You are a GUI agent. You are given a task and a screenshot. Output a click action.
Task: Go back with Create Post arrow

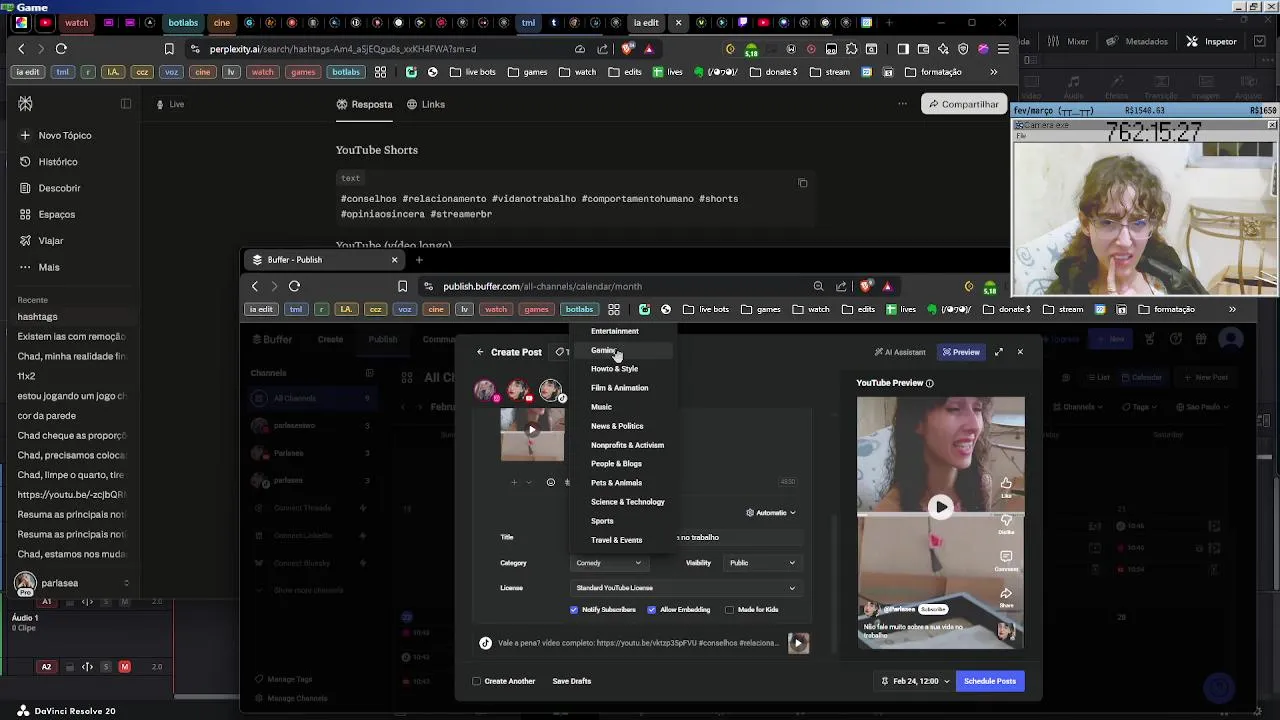tap(480, 352)
